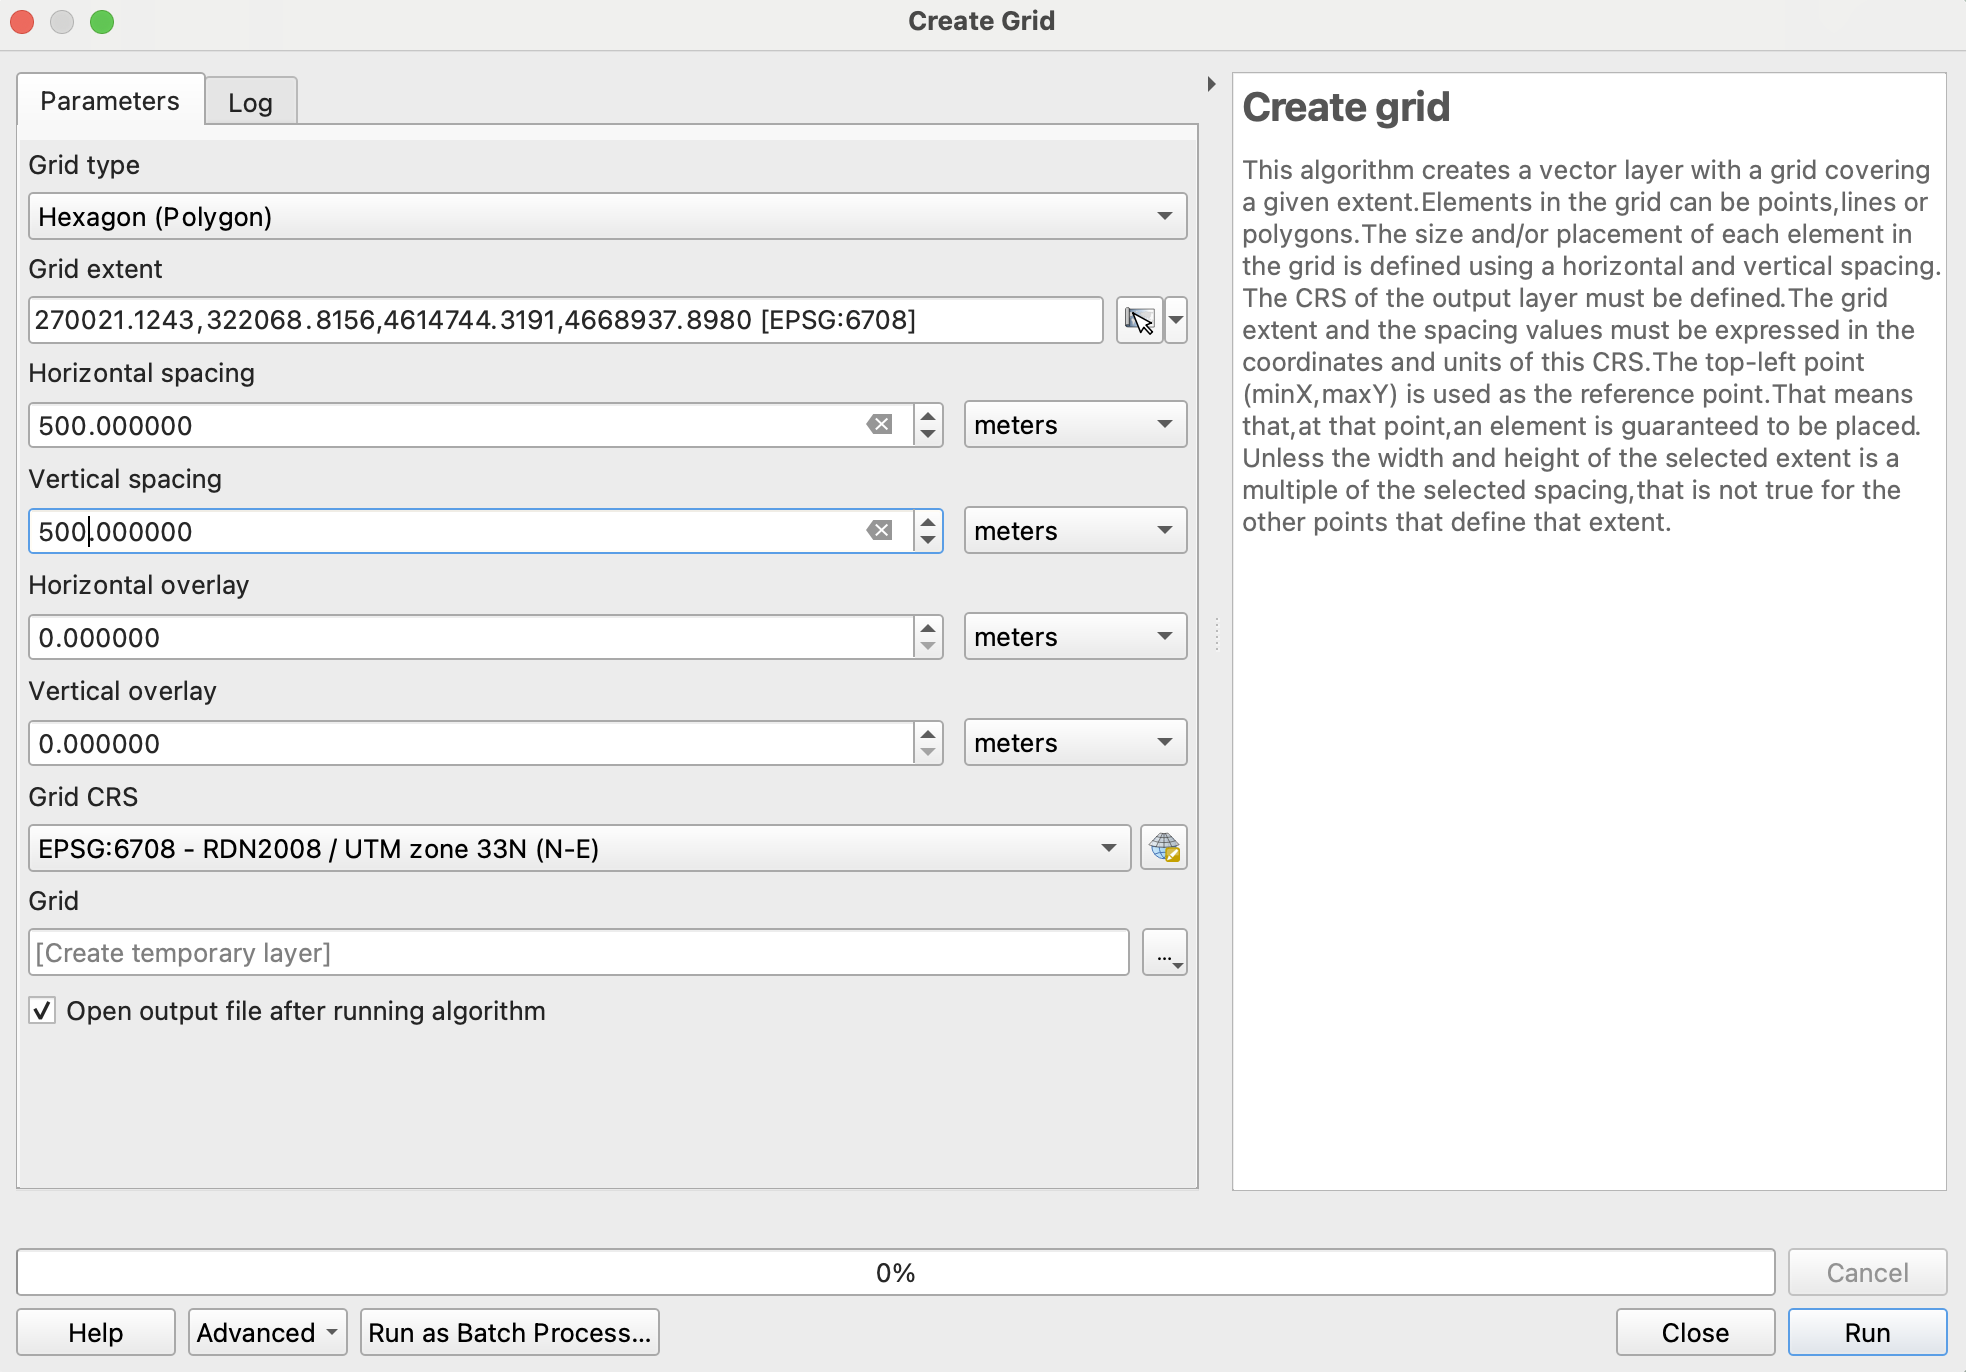Clear the Vertical spacing value icon
Image resolution: width=1966 pixels, height=1372 pixels.
pos(879,531)
